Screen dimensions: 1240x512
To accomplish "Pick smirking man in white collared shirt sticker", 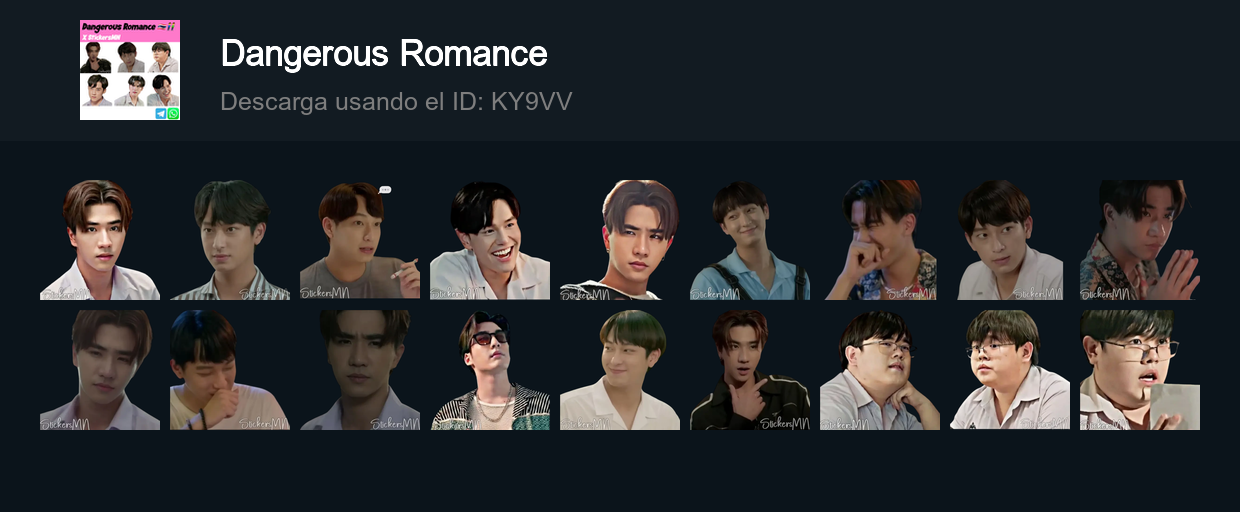I will point(620,370).
